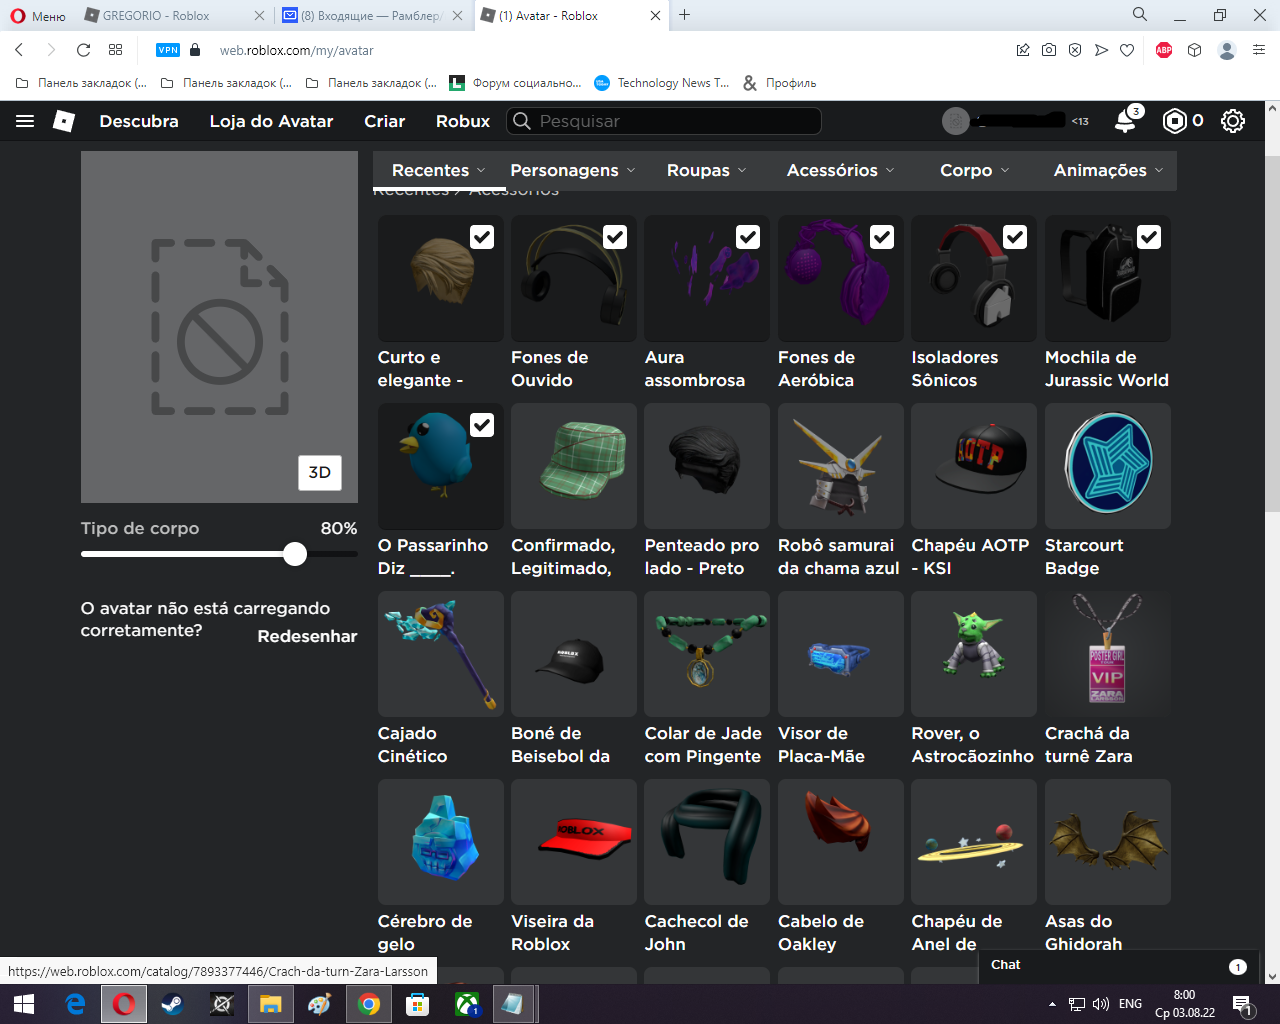Open Windows action center notification icon
The height and width of the screenshot is (1024, 1280).
[1243, 1004]
